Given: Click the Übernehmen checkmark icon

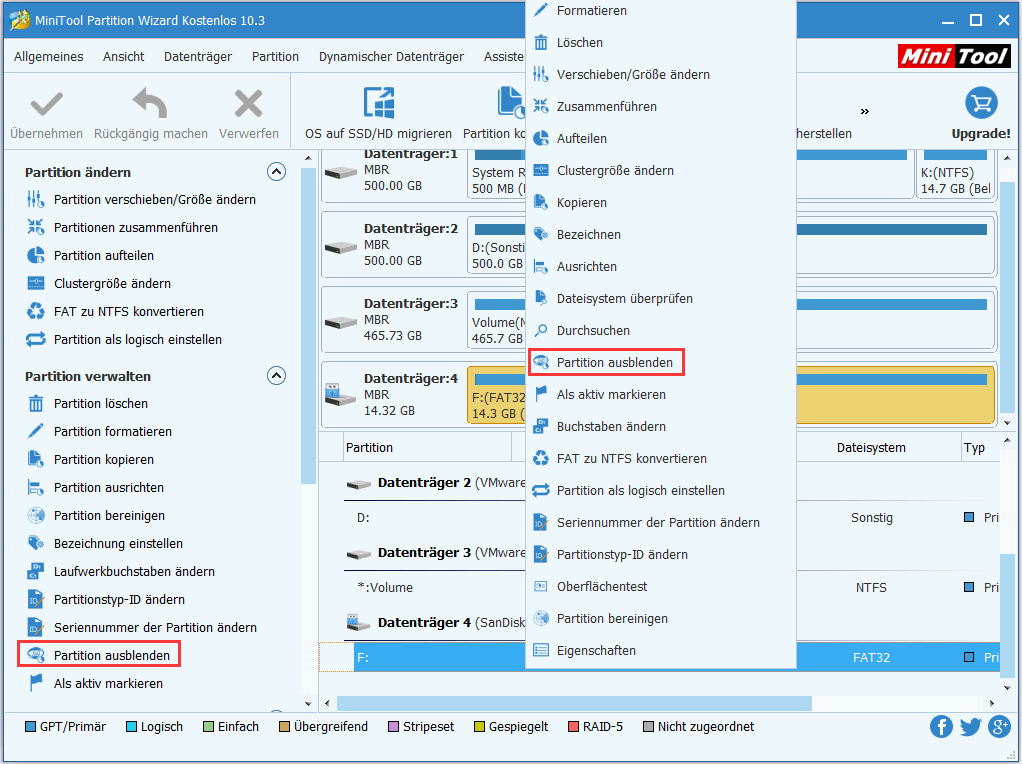Looking at the screenshot, I should click(x=46, y=104).
